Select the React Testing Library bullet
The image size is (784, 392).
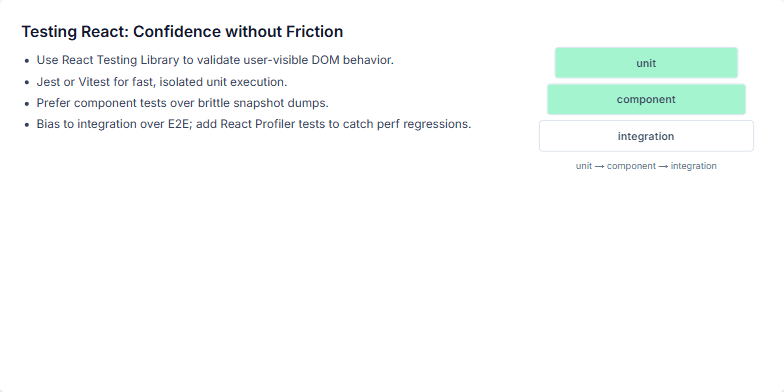click(215, 60)
